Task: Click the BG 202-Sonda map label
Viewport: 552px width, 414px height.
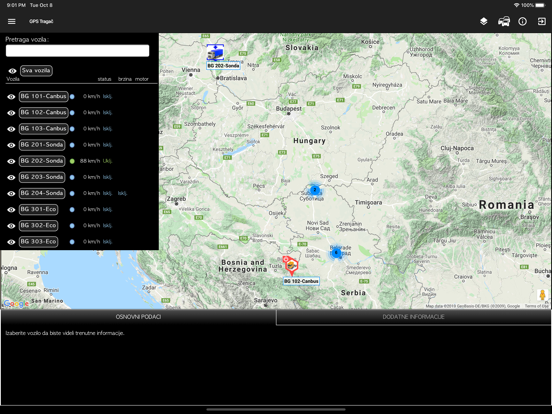Action: coord(223,65)
